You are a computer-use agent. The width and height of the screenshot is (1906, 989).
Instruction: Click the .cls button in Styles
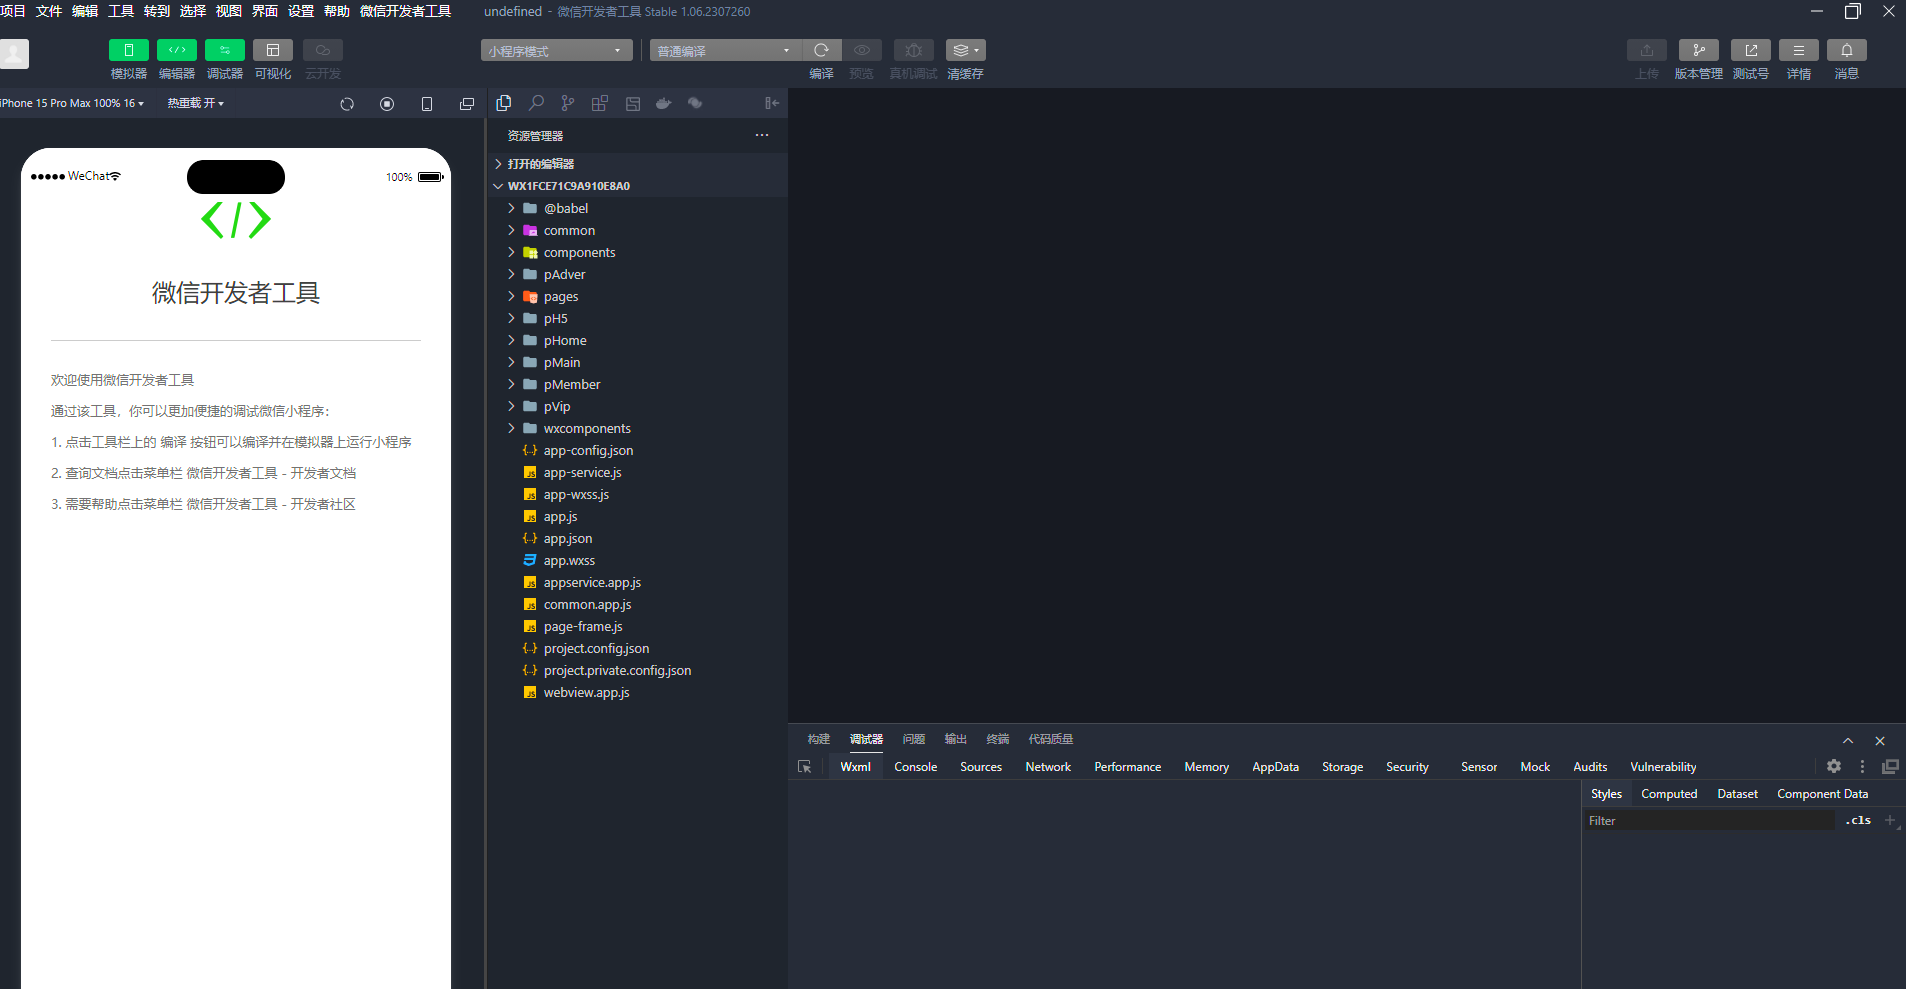pos(1857,820)
